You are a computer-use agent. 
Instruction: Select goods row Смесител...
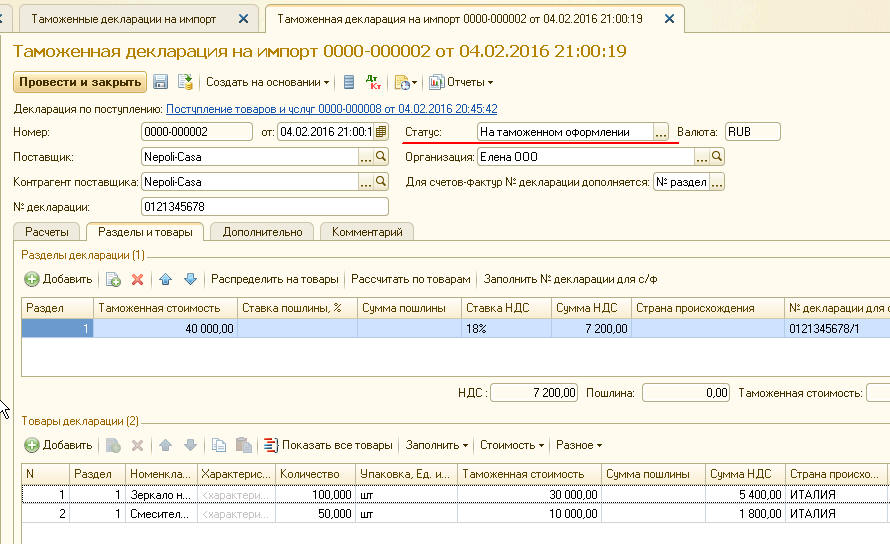[455, 514]
